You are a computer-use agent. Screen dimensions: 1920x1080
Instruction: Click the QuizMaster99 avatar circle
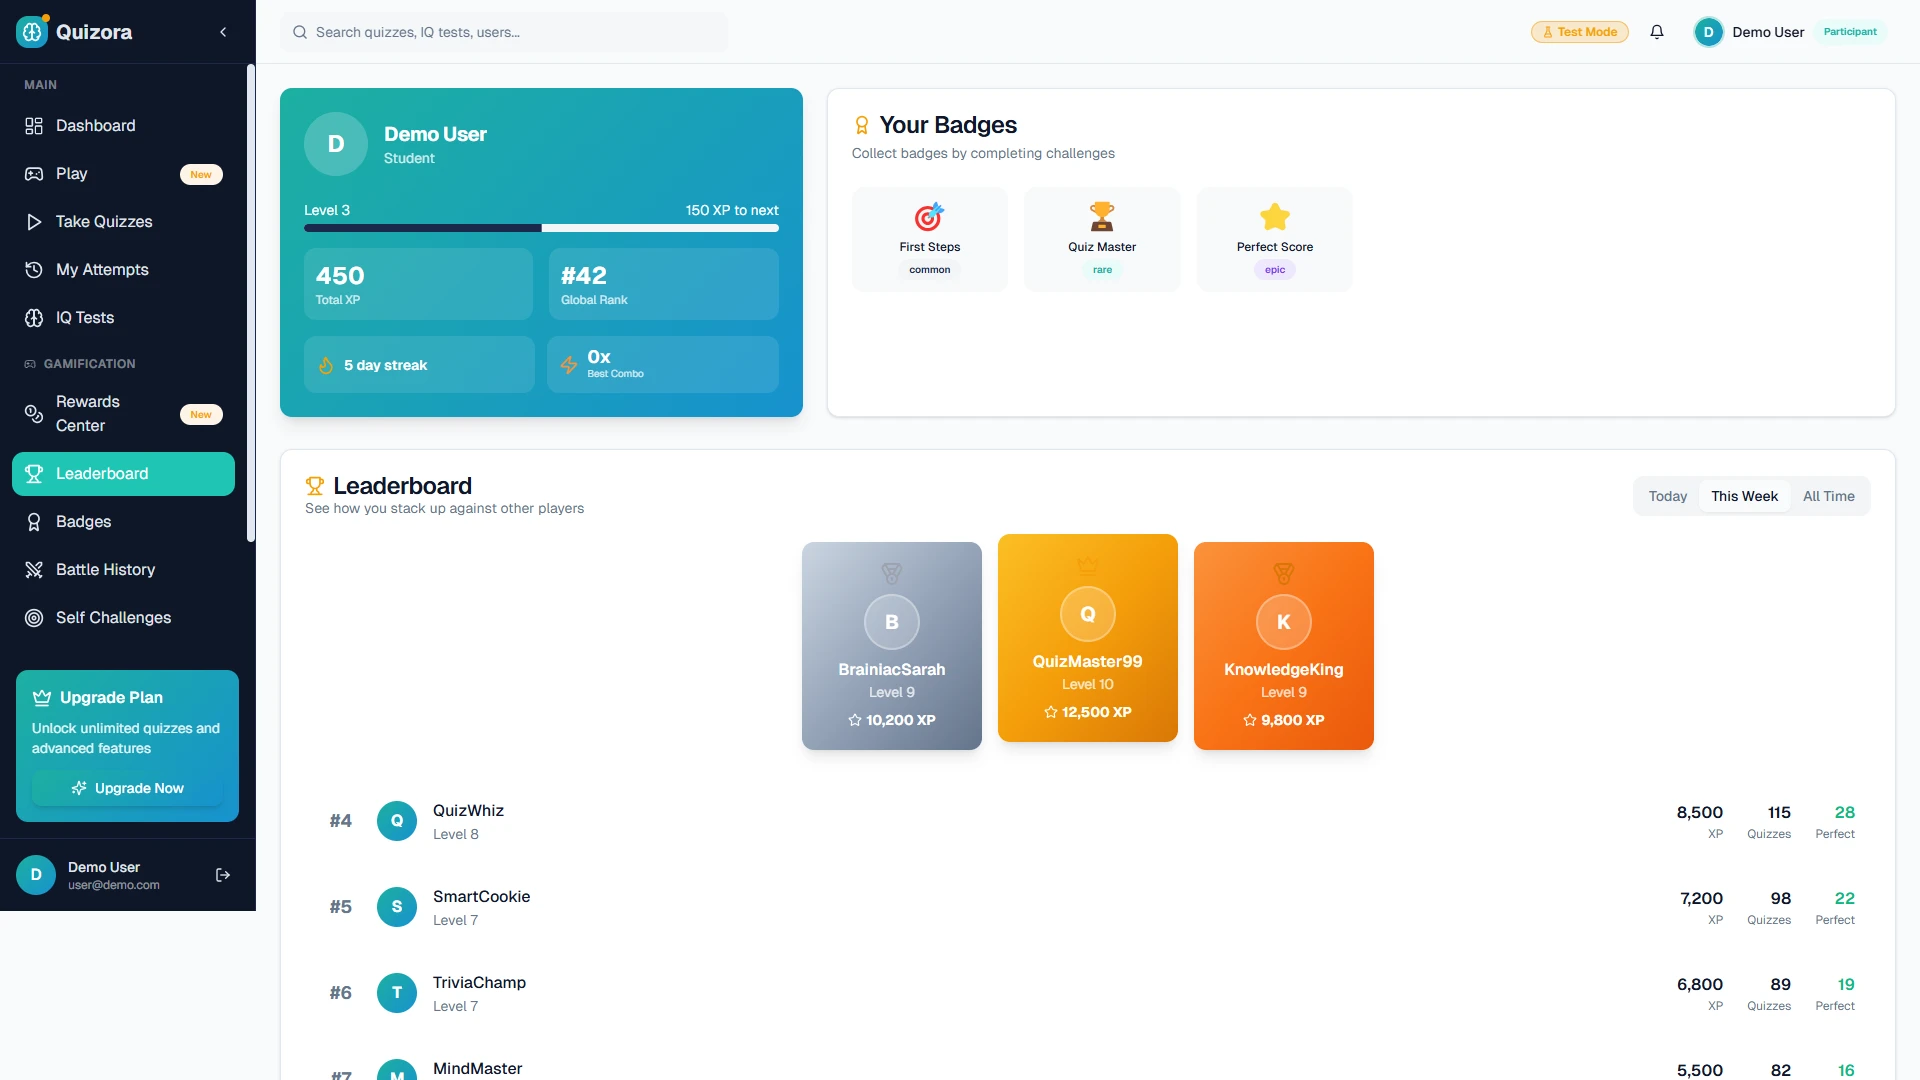click(x=1088, y=614)
